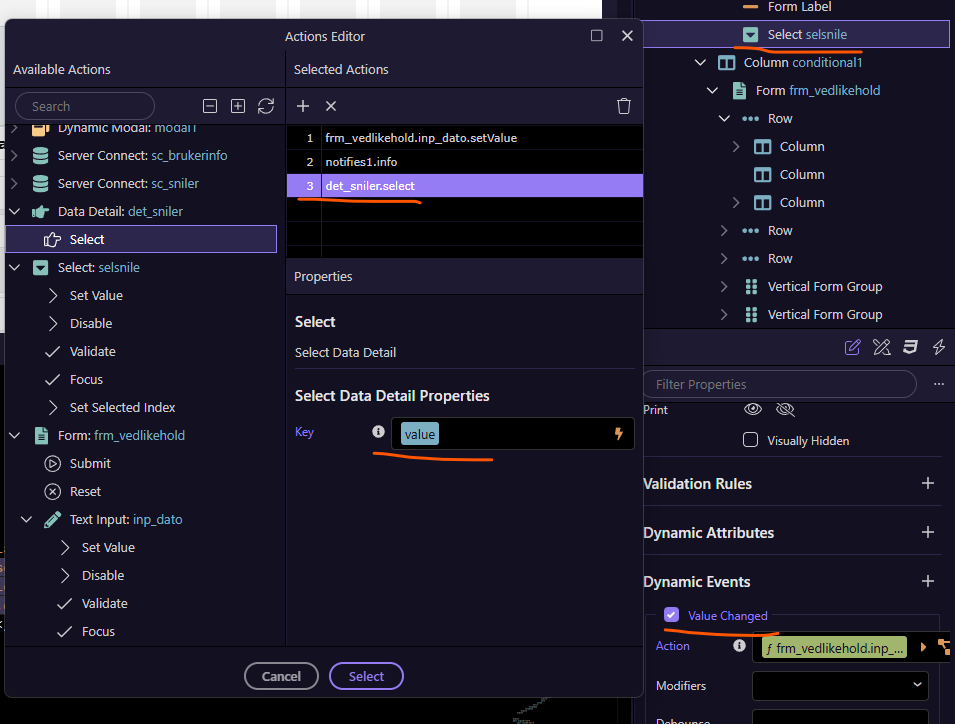Open the edit properties tab icon
The image size is (955, 724).
[x=853, y=347]
